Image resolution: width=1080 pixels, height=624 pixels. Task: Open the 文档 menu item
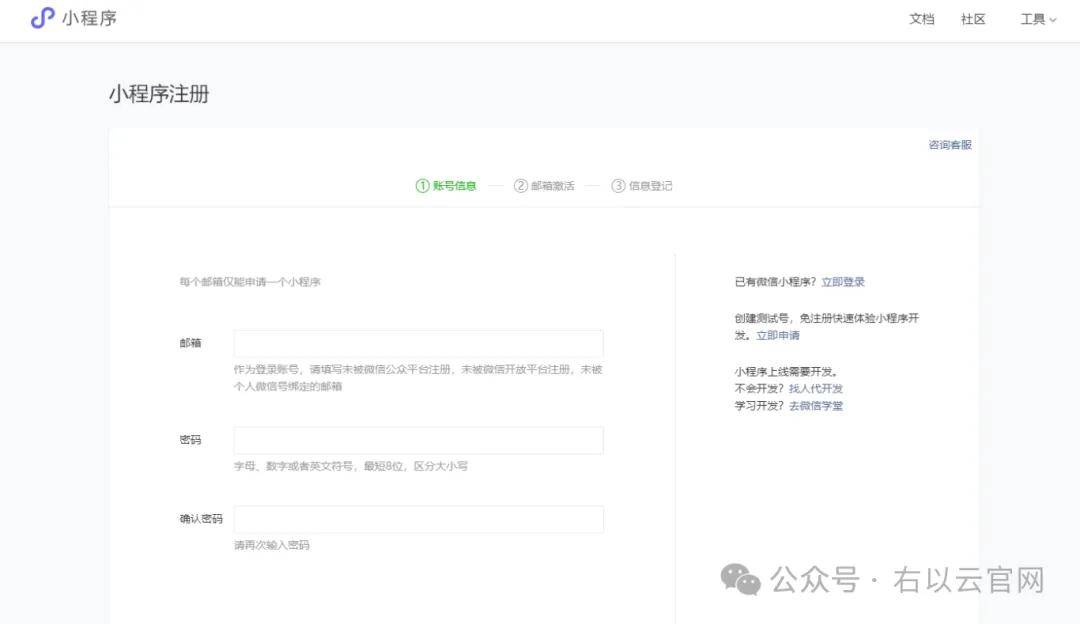point(922,19)
